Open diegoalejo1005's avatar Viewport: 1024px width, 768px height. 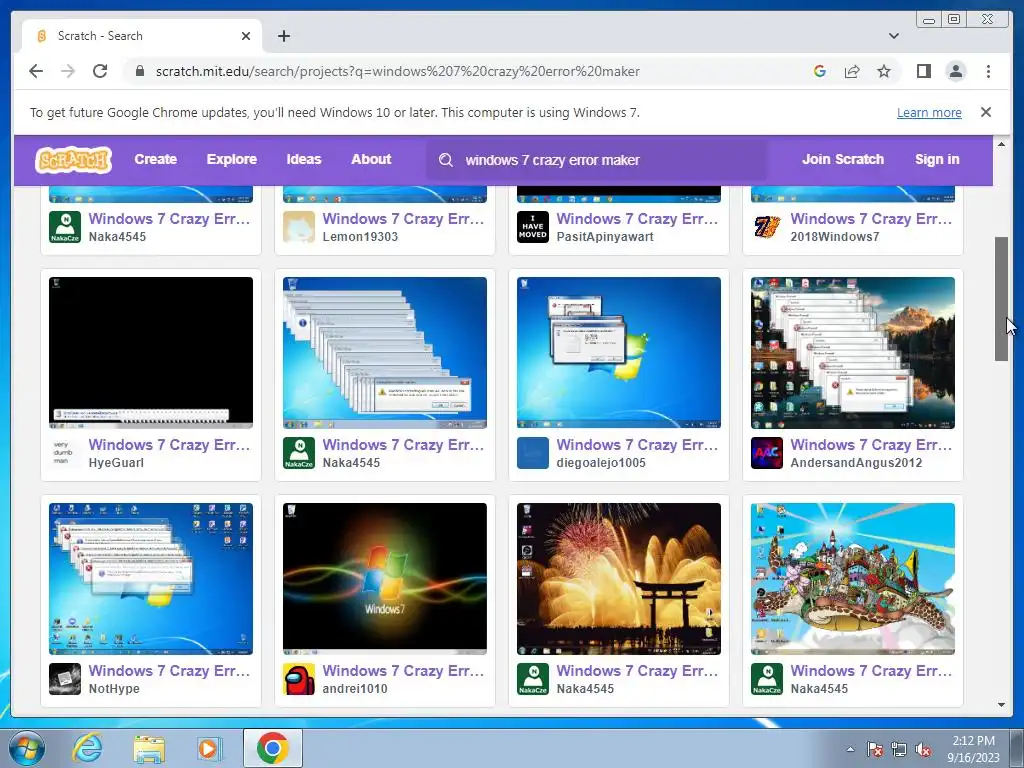[533, 453]
